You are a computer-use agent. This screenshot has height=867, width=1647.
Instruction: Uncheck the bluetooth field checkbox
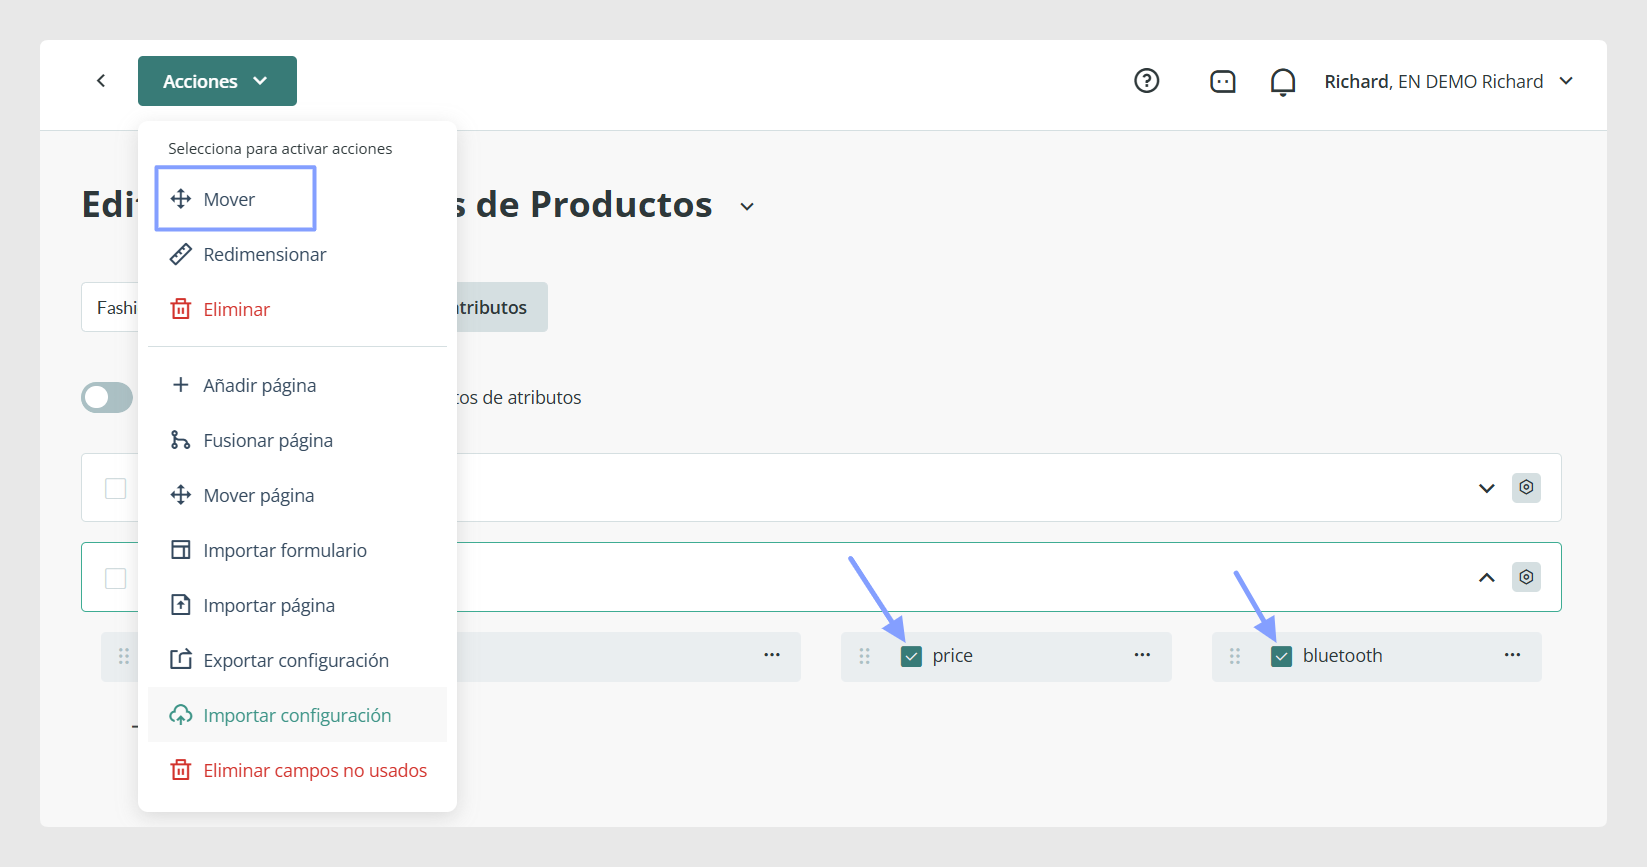point(1281,656)
